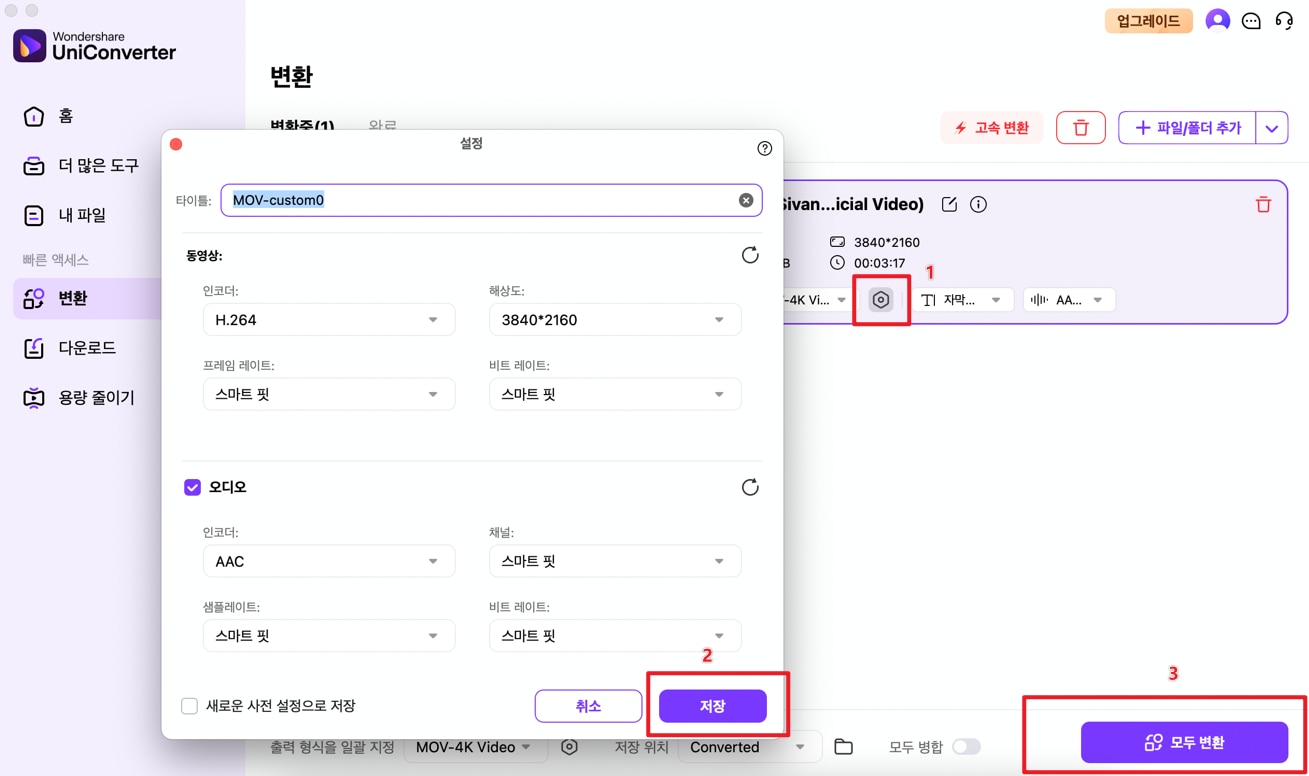Click the toolbar trash button to clear list
The width and height of the screenshot is (1309, 776).
1081,128
